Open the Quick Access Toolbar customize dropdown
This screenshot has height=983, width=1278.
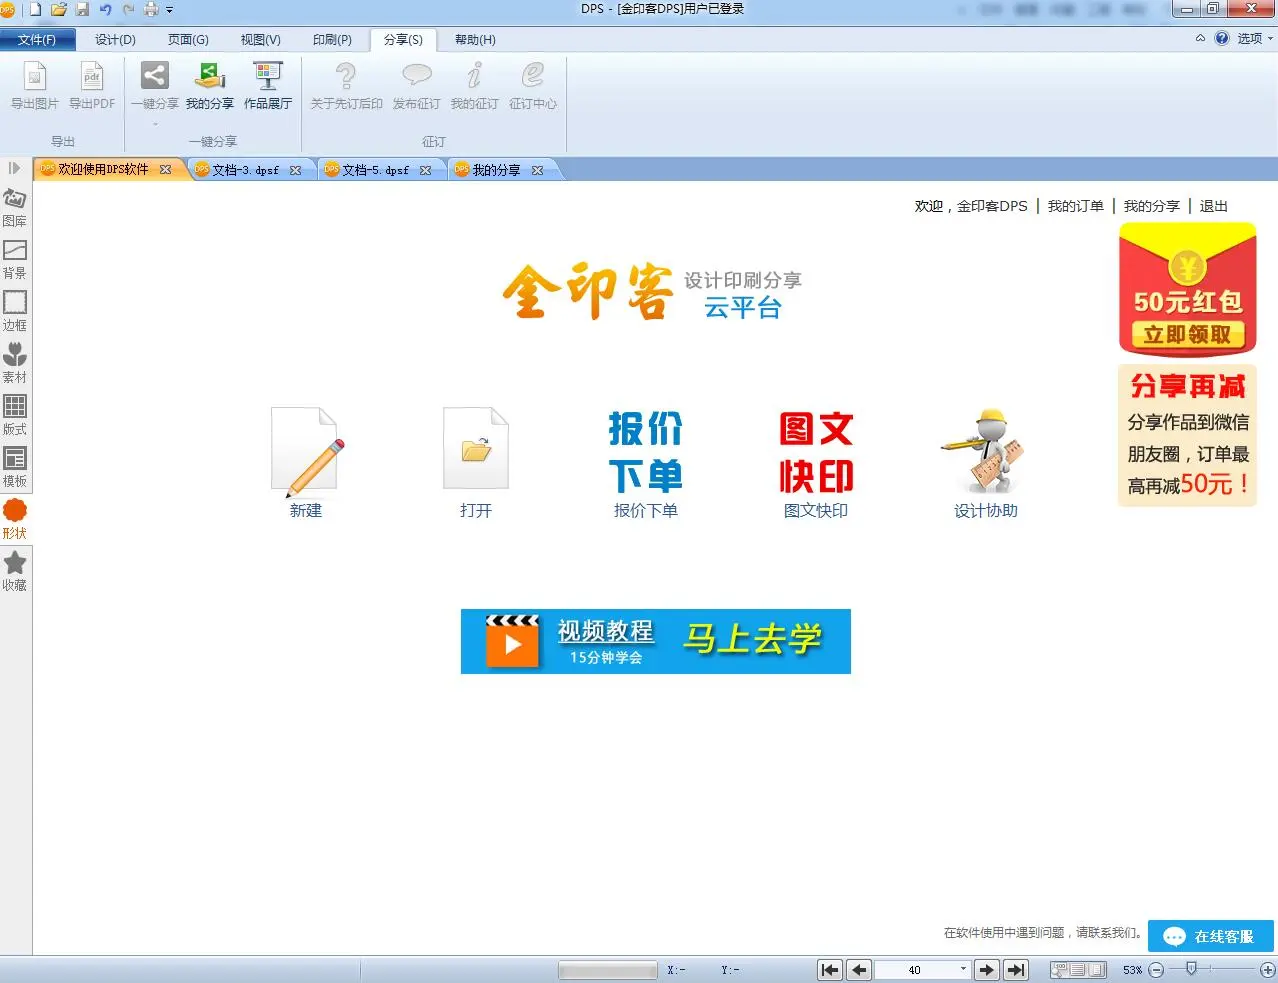pos(170,10)
